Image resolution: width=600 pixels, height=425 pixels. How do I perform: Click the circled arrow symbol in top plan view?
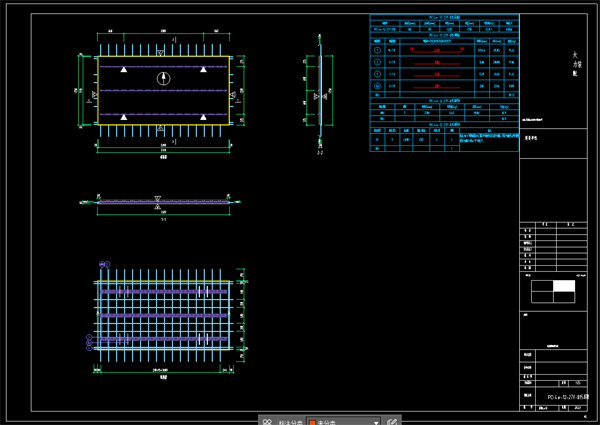pyautogui.click(x=163, y=78)
